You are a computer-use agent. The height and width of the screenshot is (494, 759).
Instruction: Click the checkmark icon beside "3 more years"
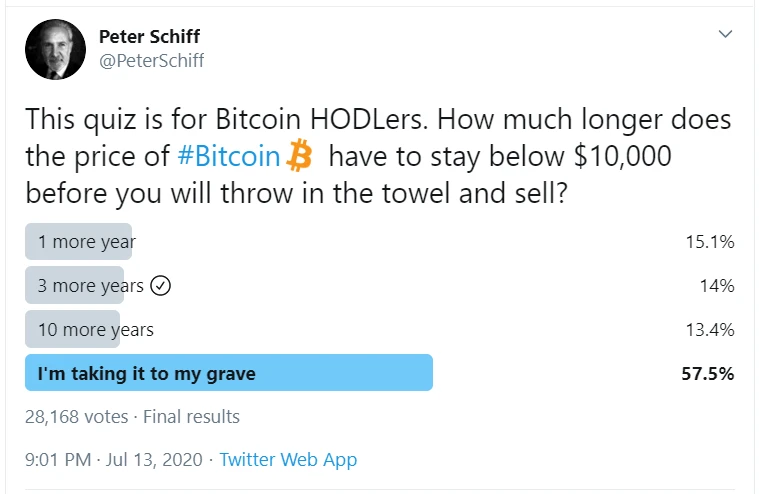(x=161, y=286)
